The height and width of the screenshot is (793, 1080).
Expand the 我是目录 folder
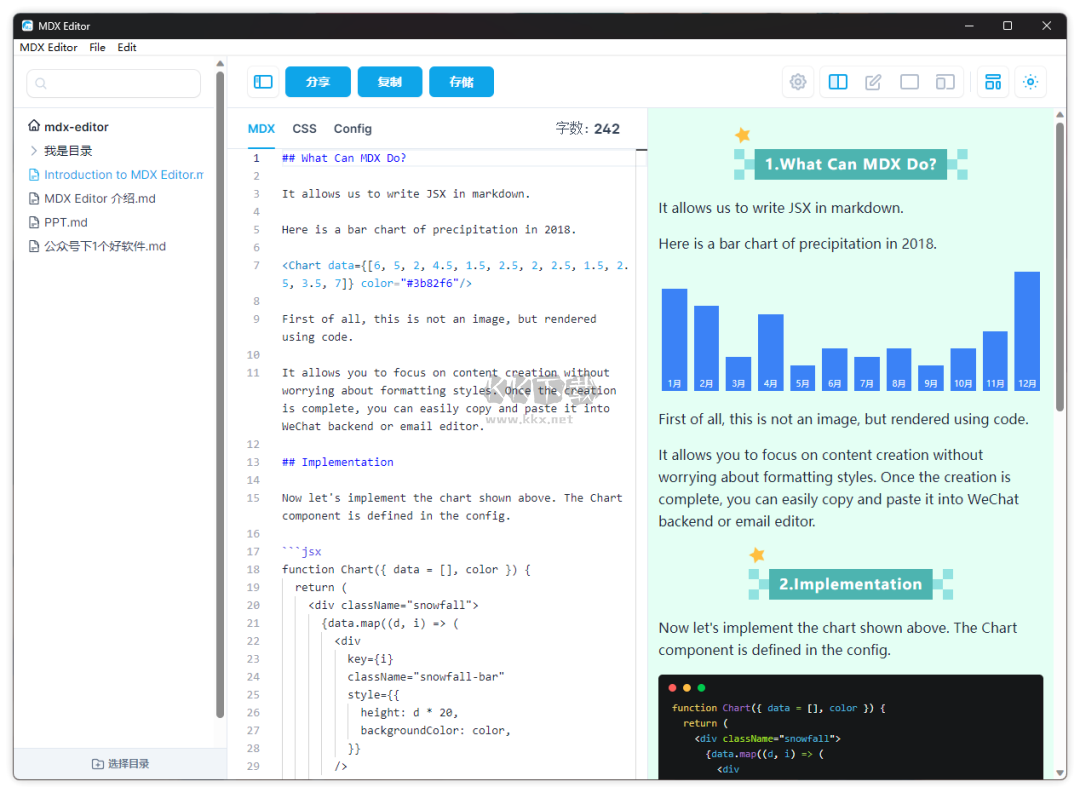(33, 150)
